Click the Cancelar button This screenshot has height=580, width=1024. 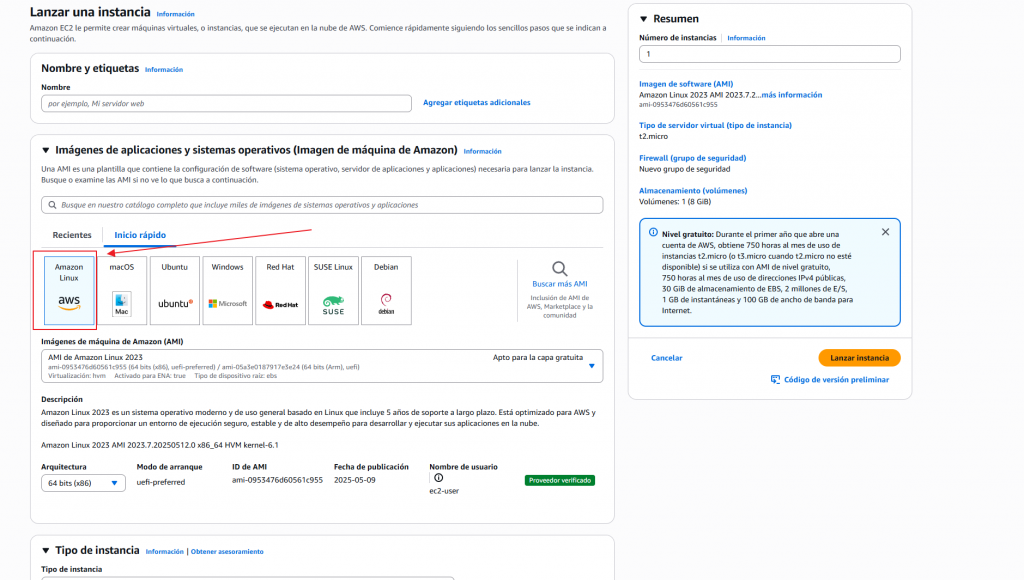[x=667, y=358]
